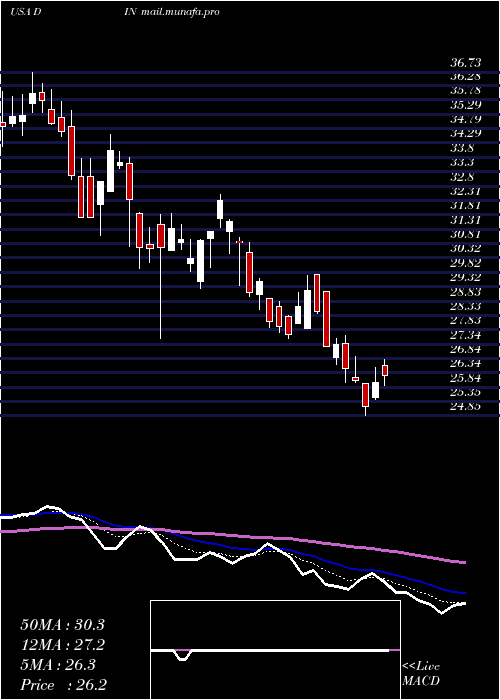The image size is (500, 700).
Task: Click the 34.29 price axis label
Action: click(465, 133)
